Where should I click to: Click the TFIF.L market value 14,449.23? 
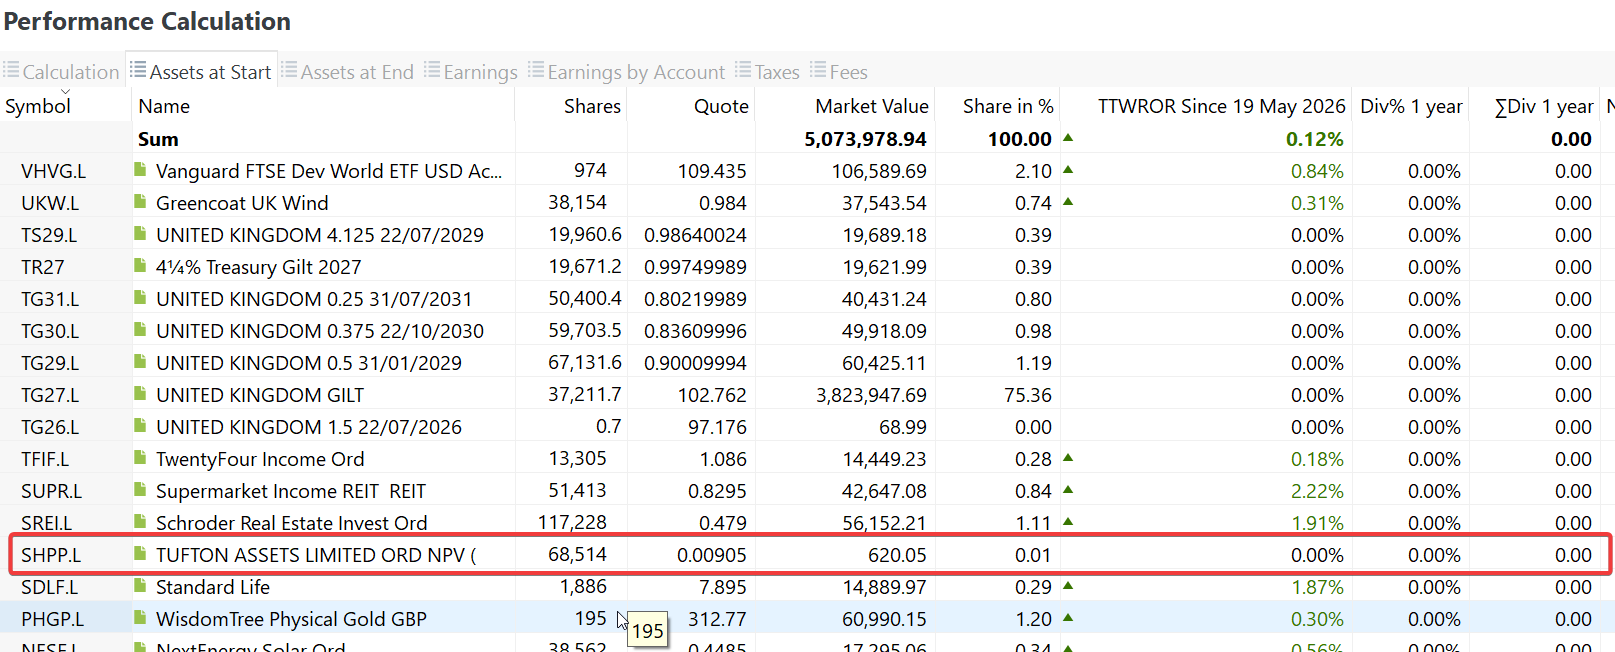[884, 459]
